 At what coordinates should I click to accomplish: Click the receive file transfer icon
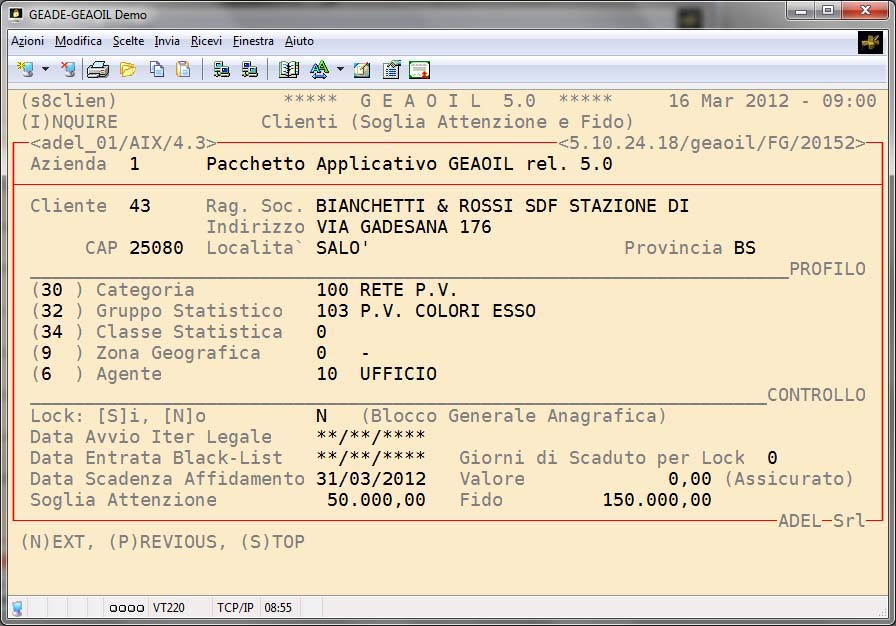tap(250, 70)
